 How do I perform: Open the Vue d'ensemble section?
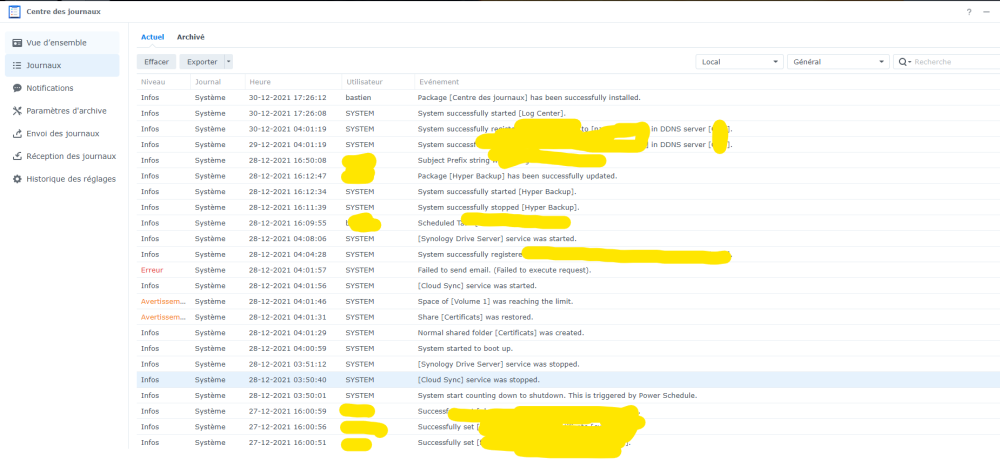coord(62,43)
